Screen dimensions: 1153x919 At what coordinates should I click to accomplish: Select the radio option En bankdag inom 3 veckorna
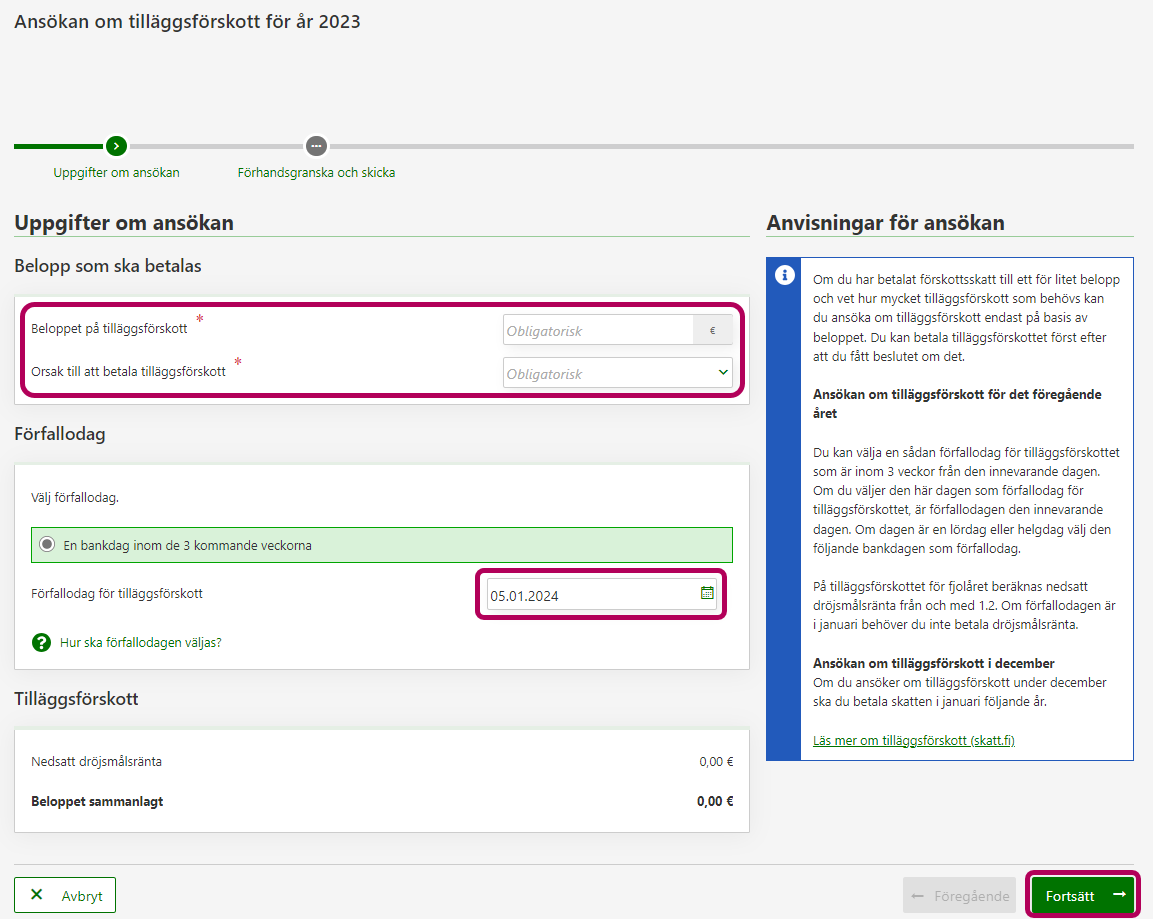pos(47,545)
